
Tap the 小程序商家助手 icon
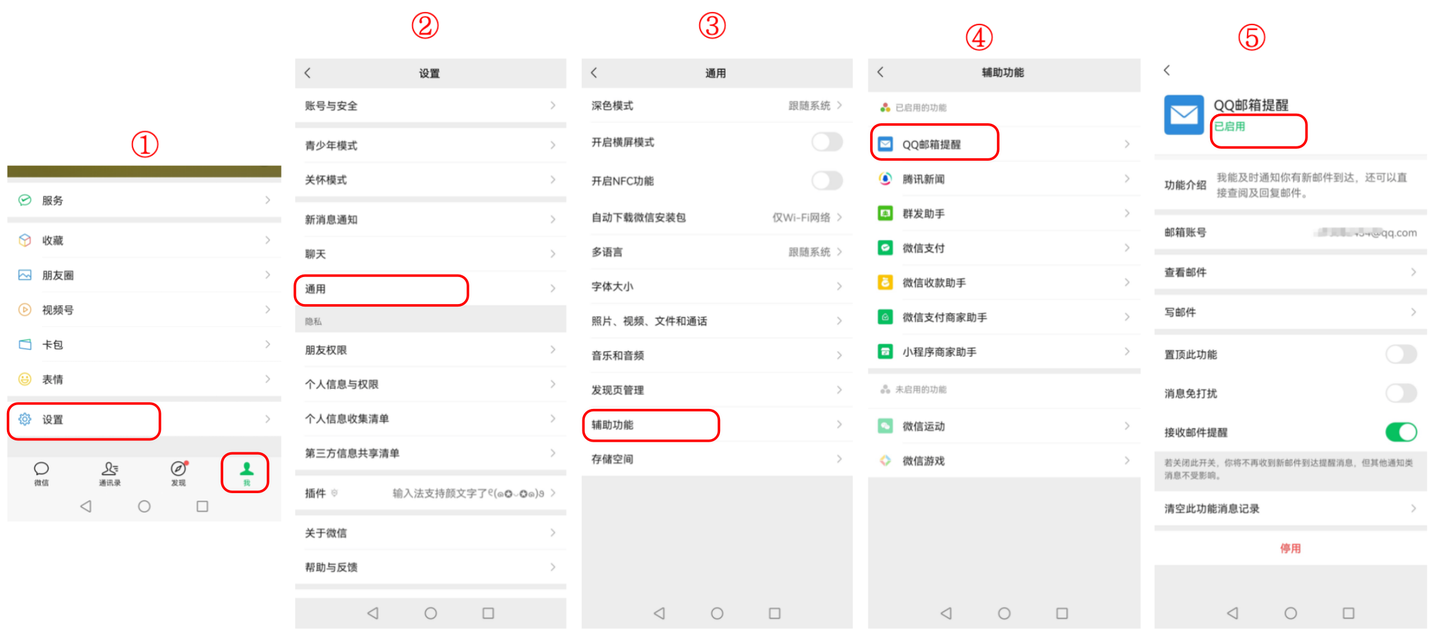pos(885,352)
